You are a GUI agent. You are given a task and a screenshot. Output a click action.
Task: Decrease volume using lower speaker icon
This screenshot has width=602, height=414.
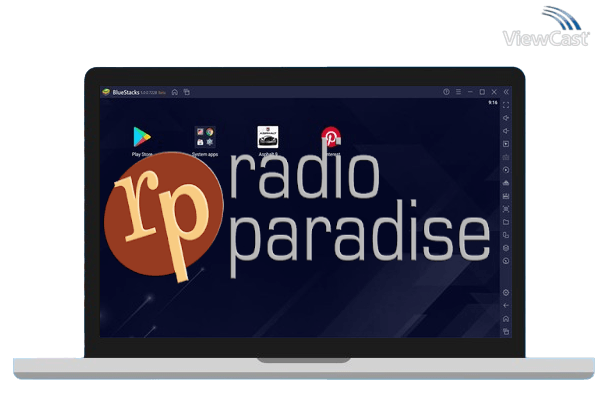click(506, 131)
